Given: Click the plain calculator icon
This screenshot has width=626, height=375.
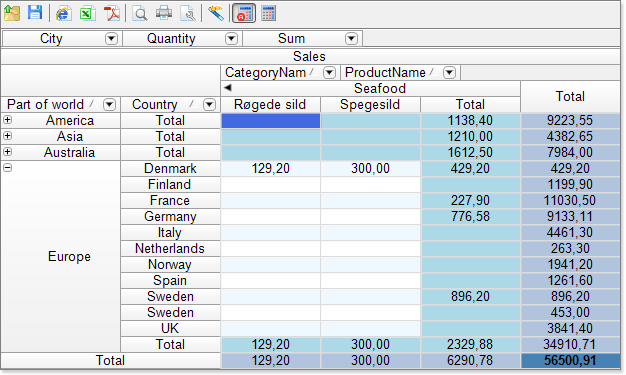Looking at the screenshot, I should (x=268, y=14).
